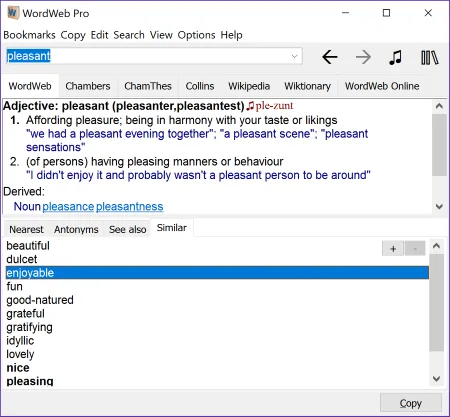Click the Copy button at the bottom
Image resolution: width=450 pixels, height=417 pixels.
[x=411, y=403]
